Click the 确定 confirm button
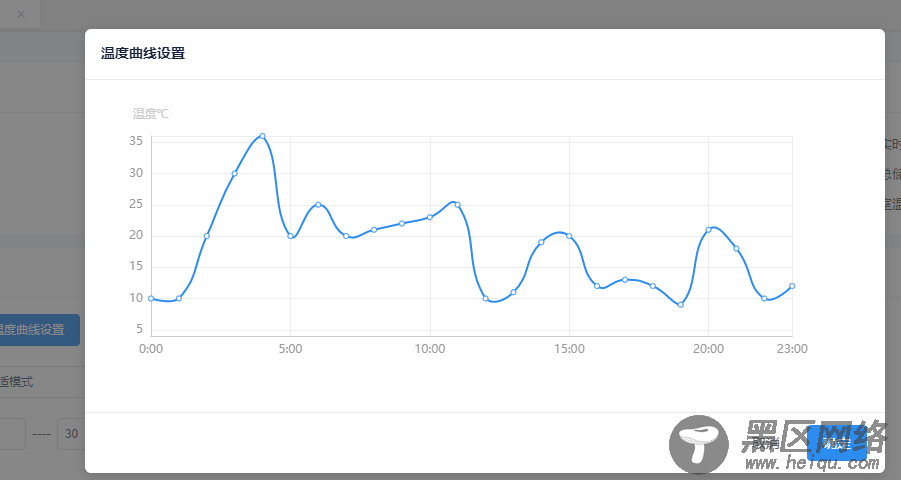This screenshot has width=901, height=480. [x=836, y=443]
